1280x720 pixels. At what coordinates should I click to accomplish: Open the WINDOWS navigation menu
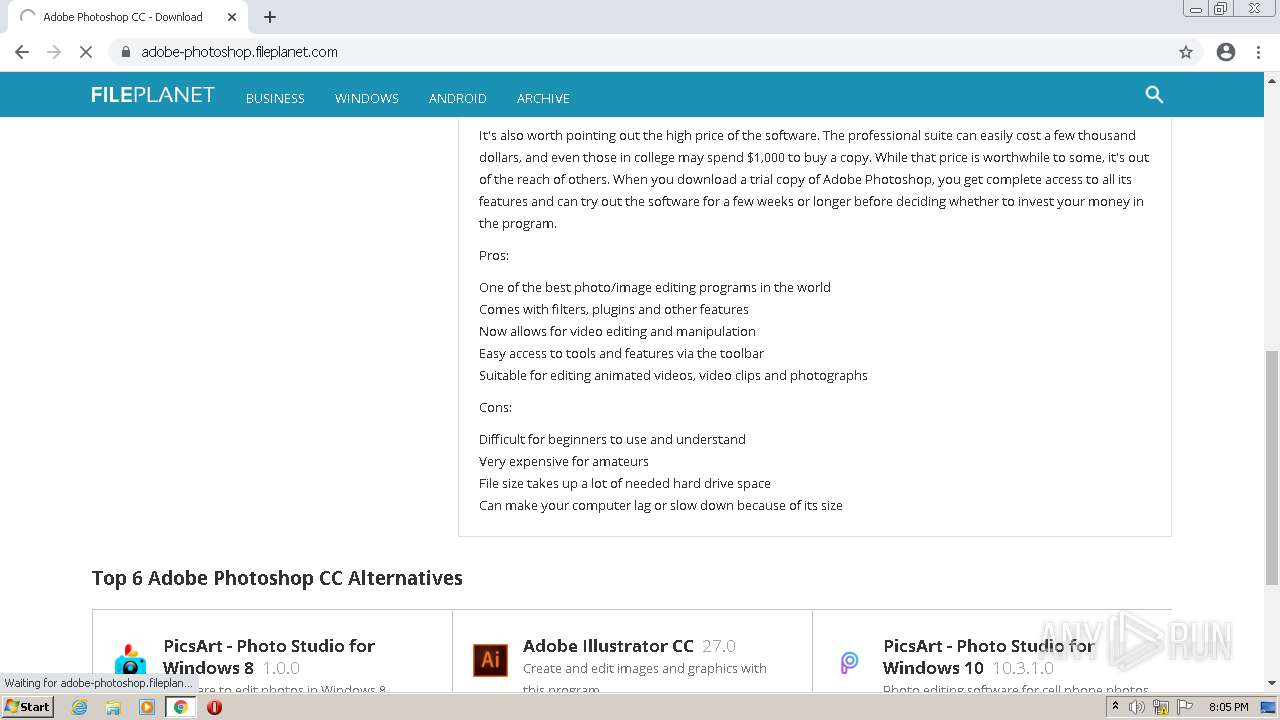[366, 98]
